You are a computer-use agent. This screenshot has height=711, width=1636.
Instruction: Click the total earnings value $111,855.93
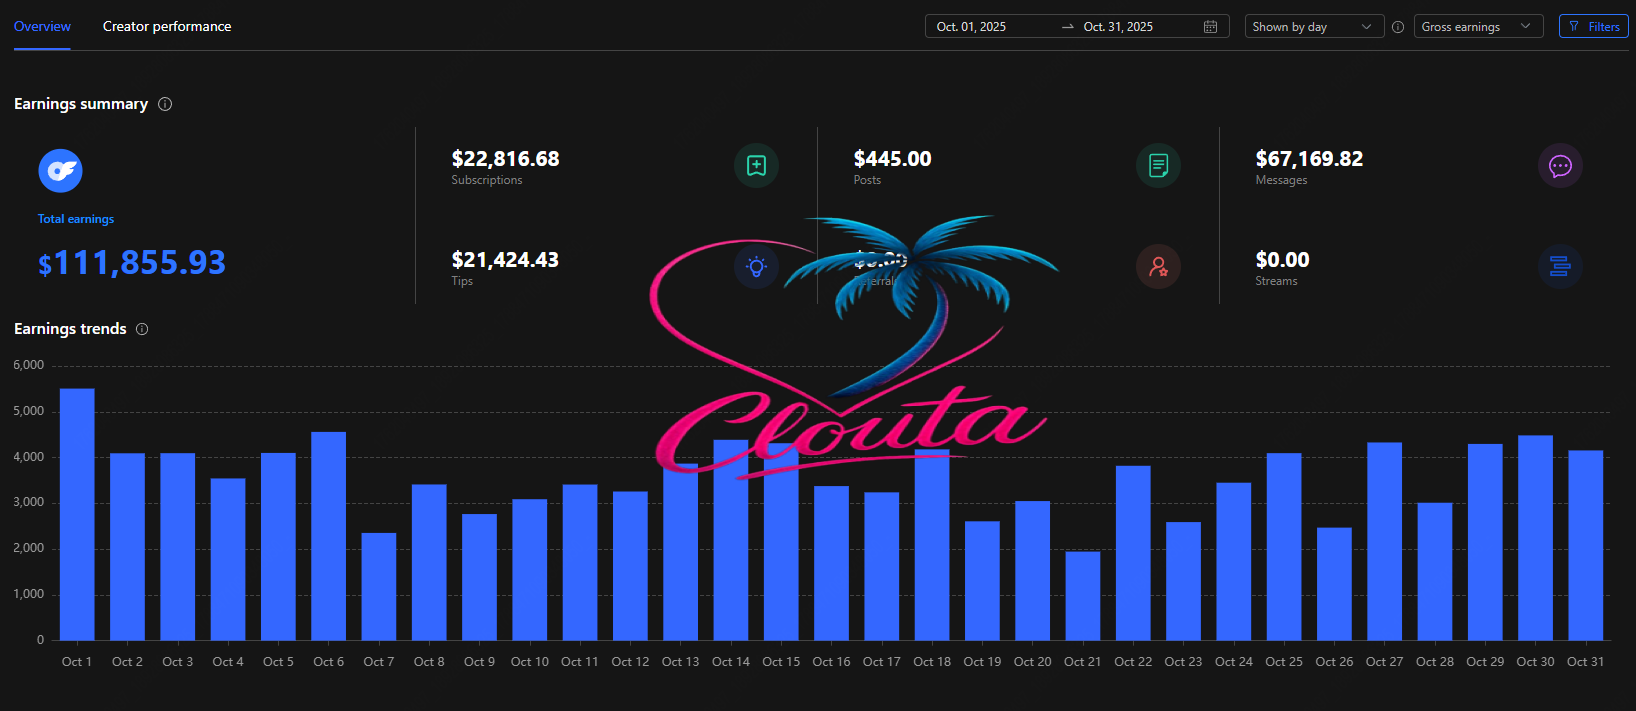[x=132, y=263]
